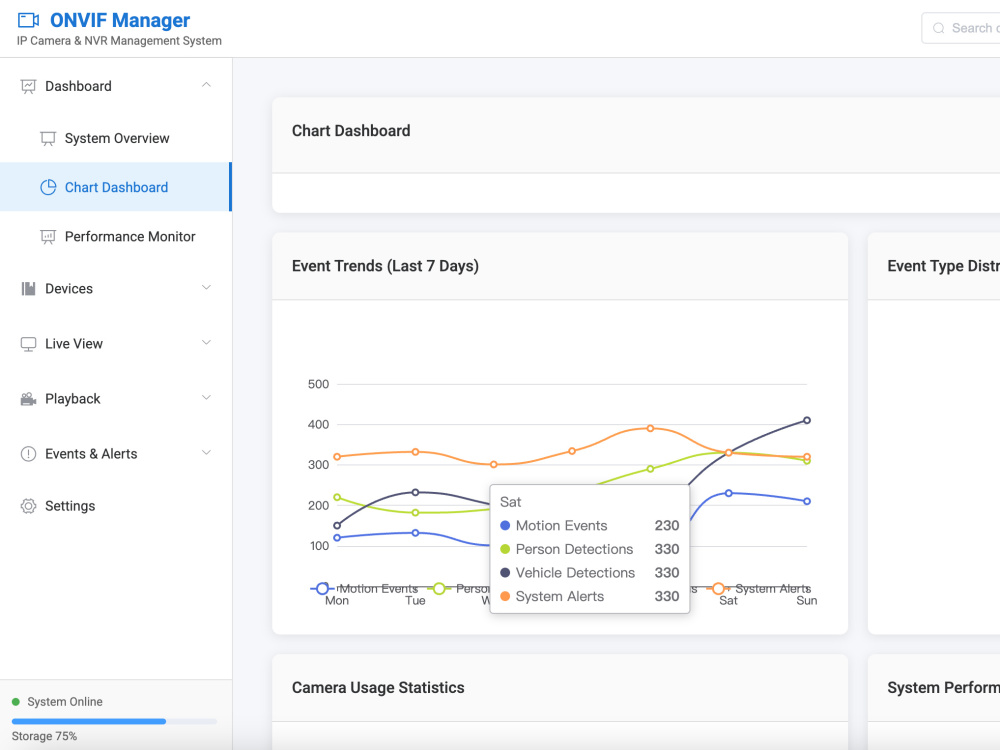Click the "Storage 75%" label
1000x750 pixels.
44,736
